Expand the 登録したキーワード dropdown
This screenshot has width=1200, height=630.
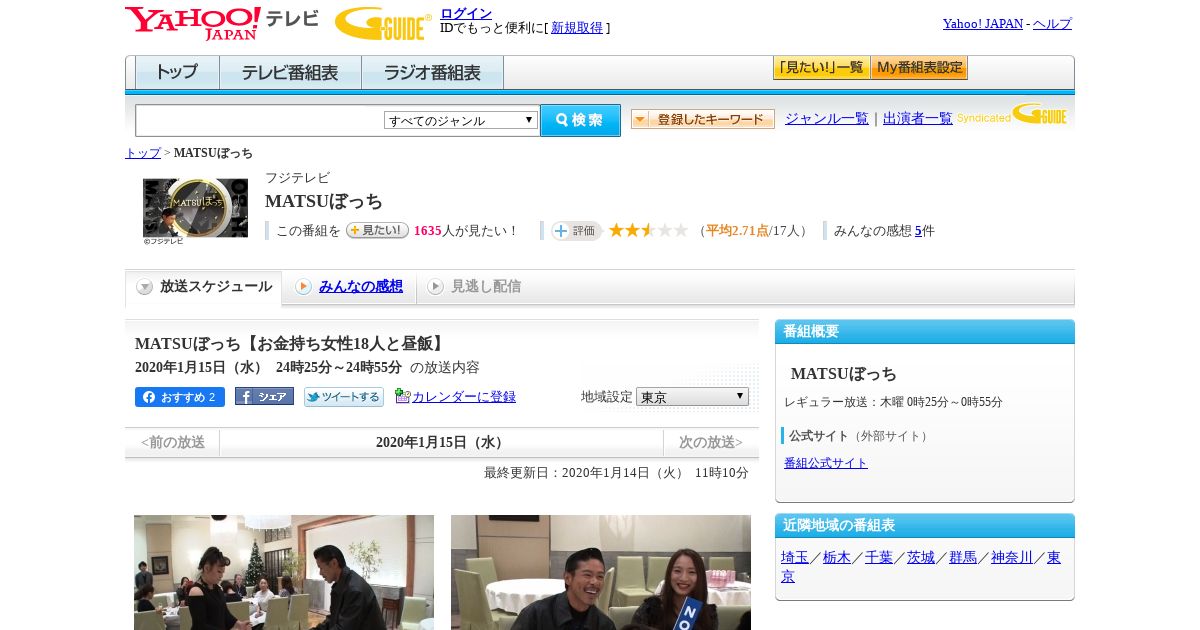[702, 119]
